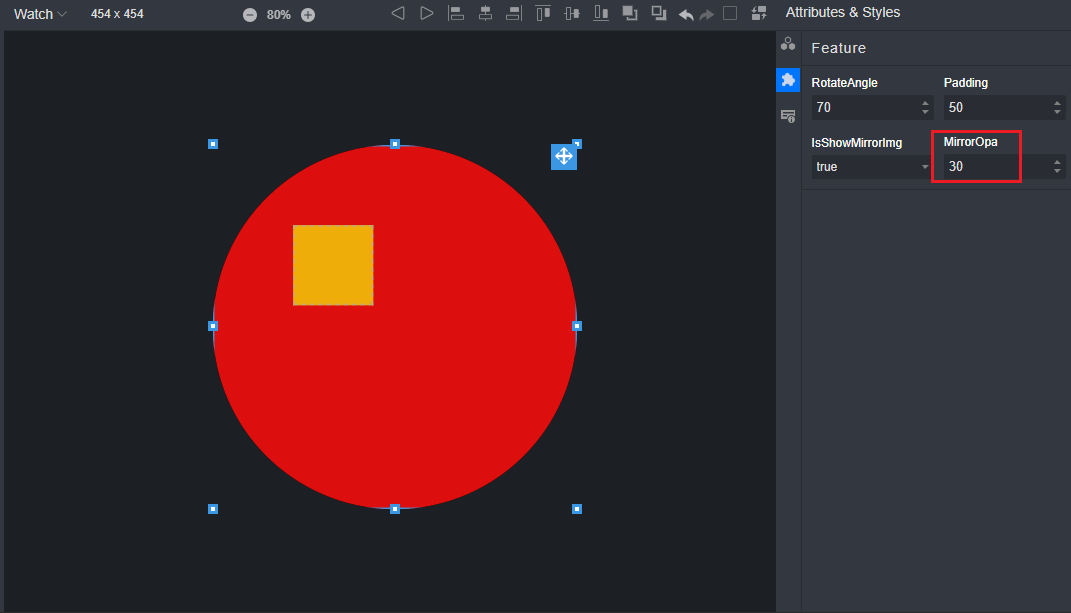
Task: Increase the RotateAngle value with up arrow
Action: click(x=925, y=103)
